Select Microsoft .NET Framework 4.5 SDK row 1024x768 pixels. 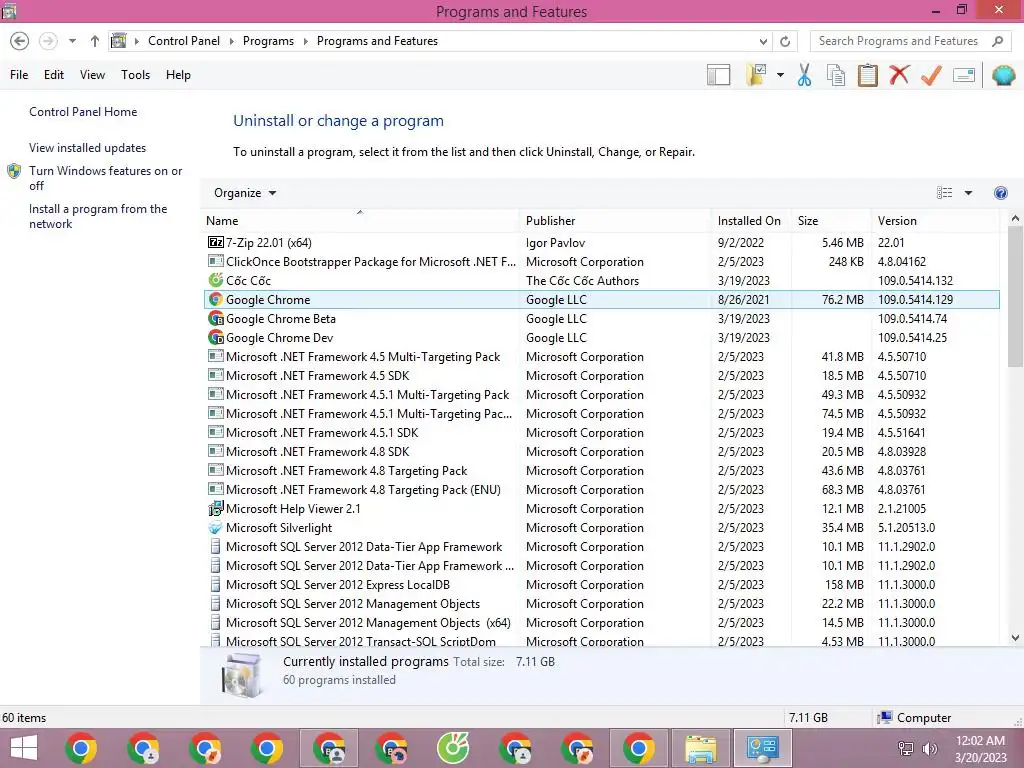[x=601, y=376]
